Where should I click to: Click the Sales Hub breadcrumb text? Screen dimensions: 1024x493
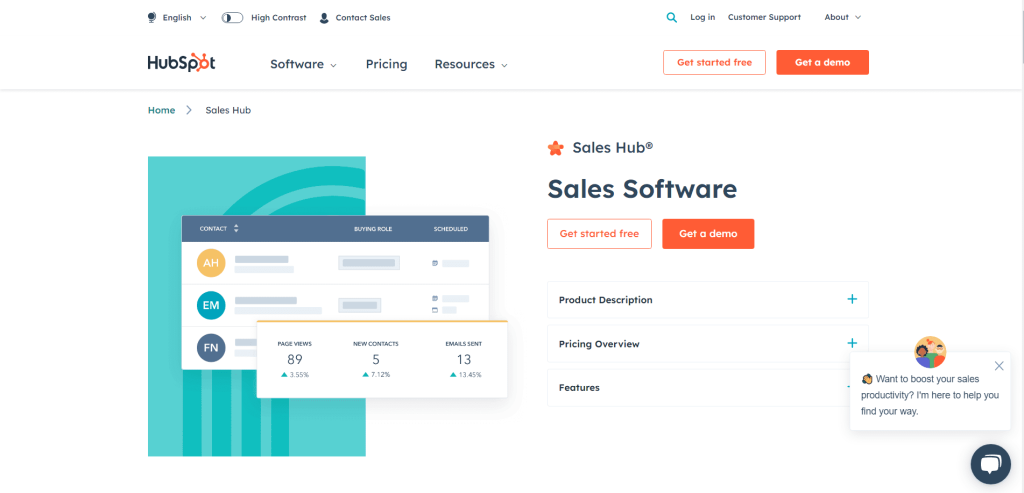(x=228, y=110)
